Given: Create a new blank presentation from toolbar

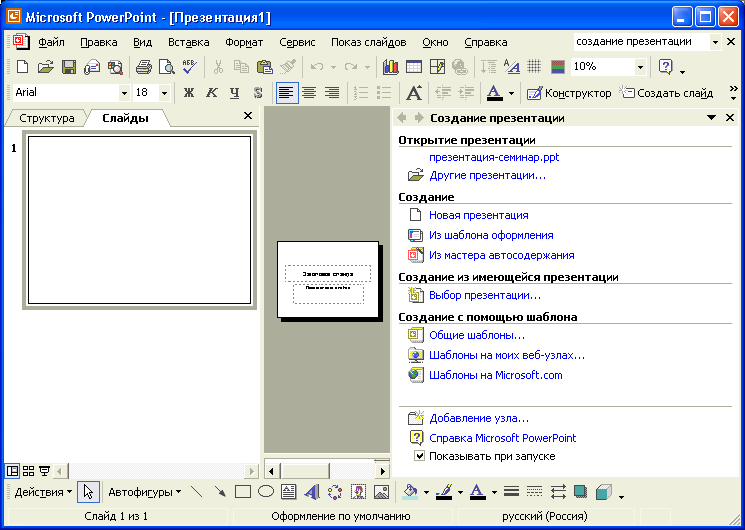Looking at the screenshot, I should point(22,67).
